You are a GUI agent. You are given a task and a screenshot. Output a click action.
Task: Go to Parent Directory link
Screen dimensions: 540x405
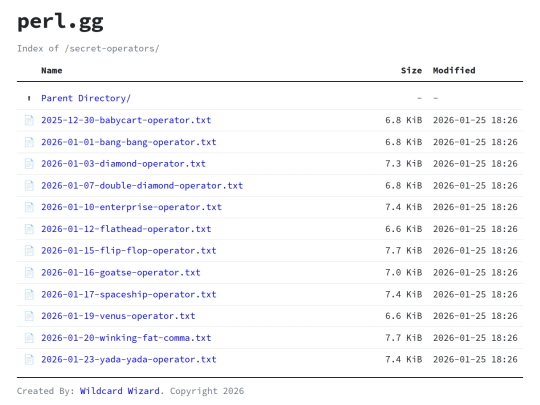[x=86, y=98]
